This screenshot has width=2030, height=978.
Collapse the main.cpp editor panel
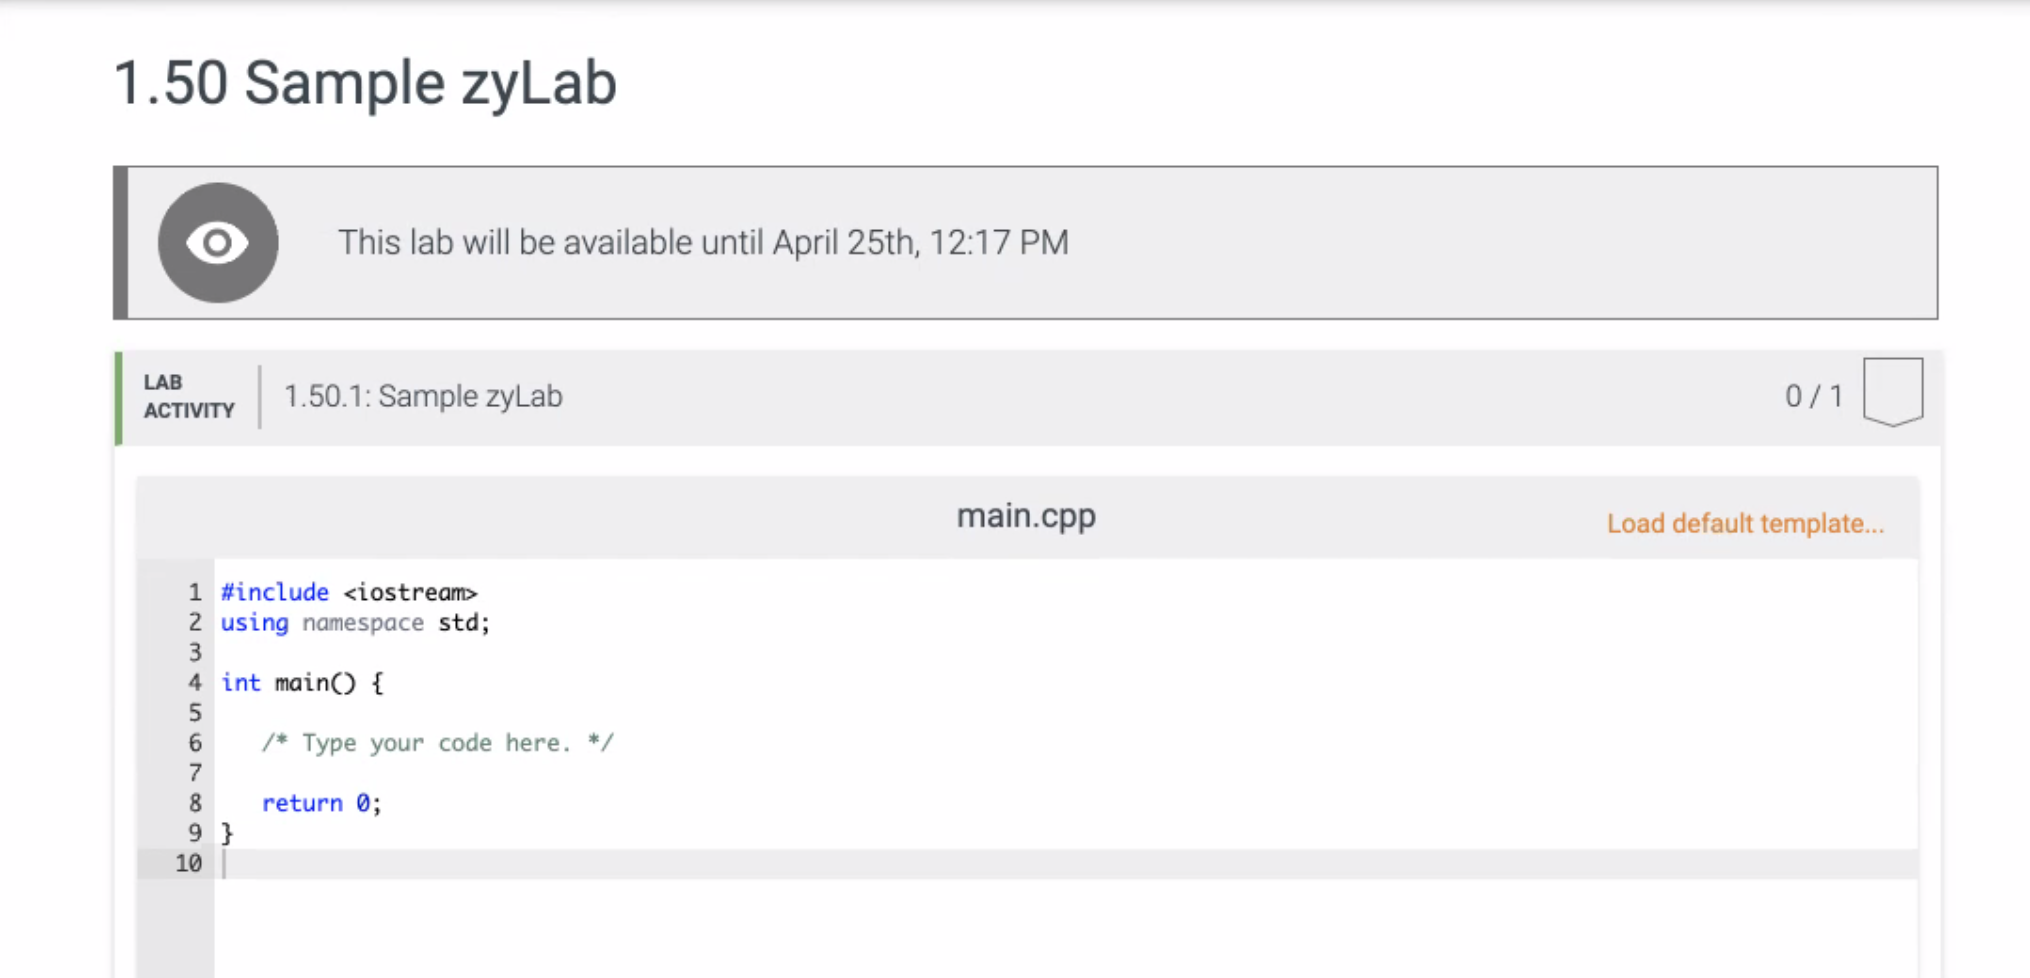[1026, 516]
